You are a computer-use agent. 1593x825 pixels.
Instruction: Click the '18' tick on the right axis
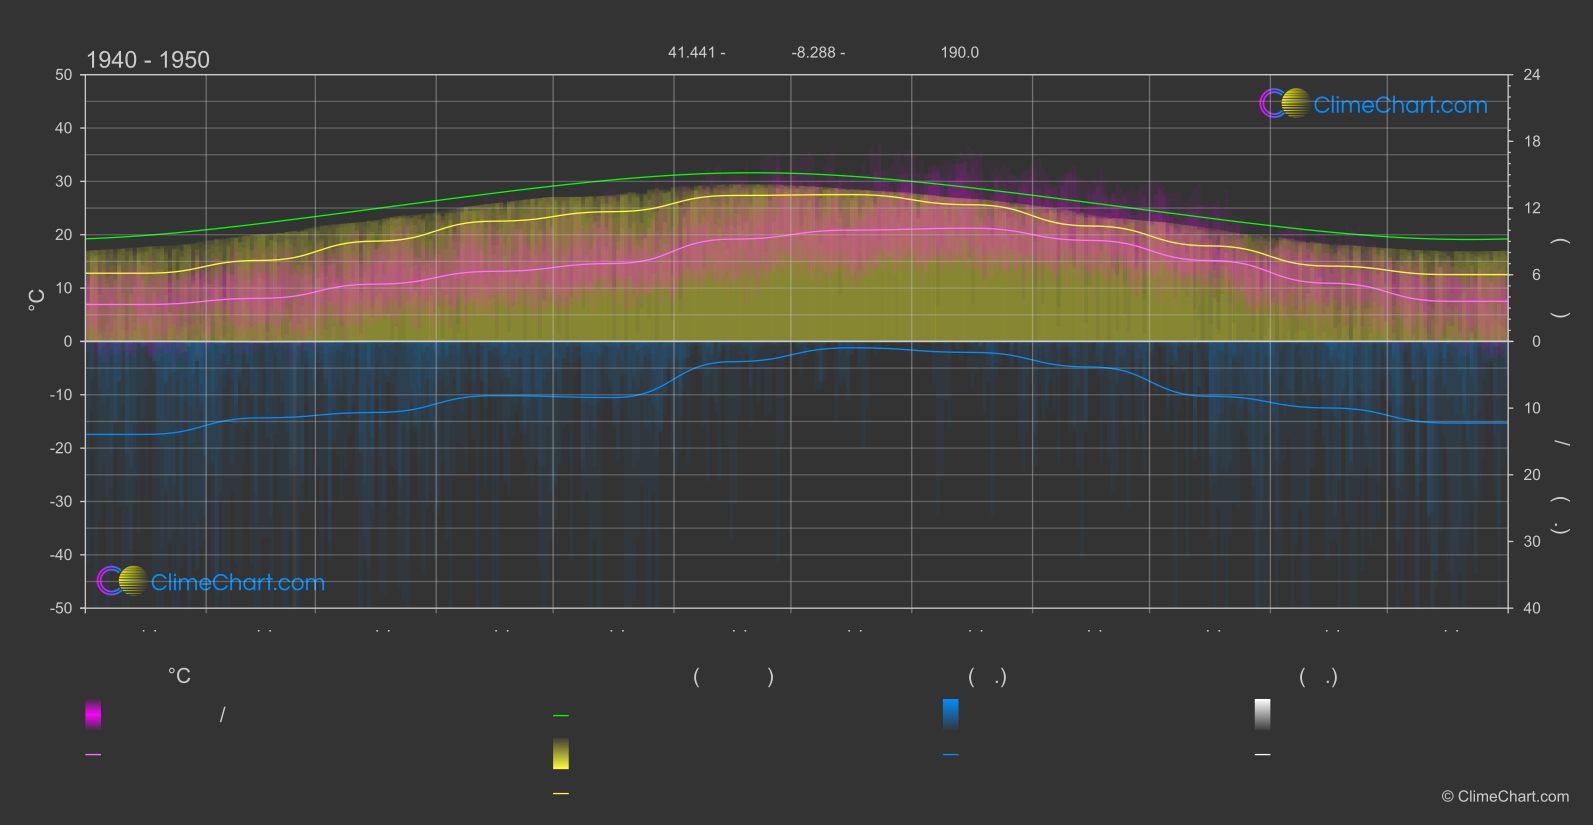pos(1532,142)
